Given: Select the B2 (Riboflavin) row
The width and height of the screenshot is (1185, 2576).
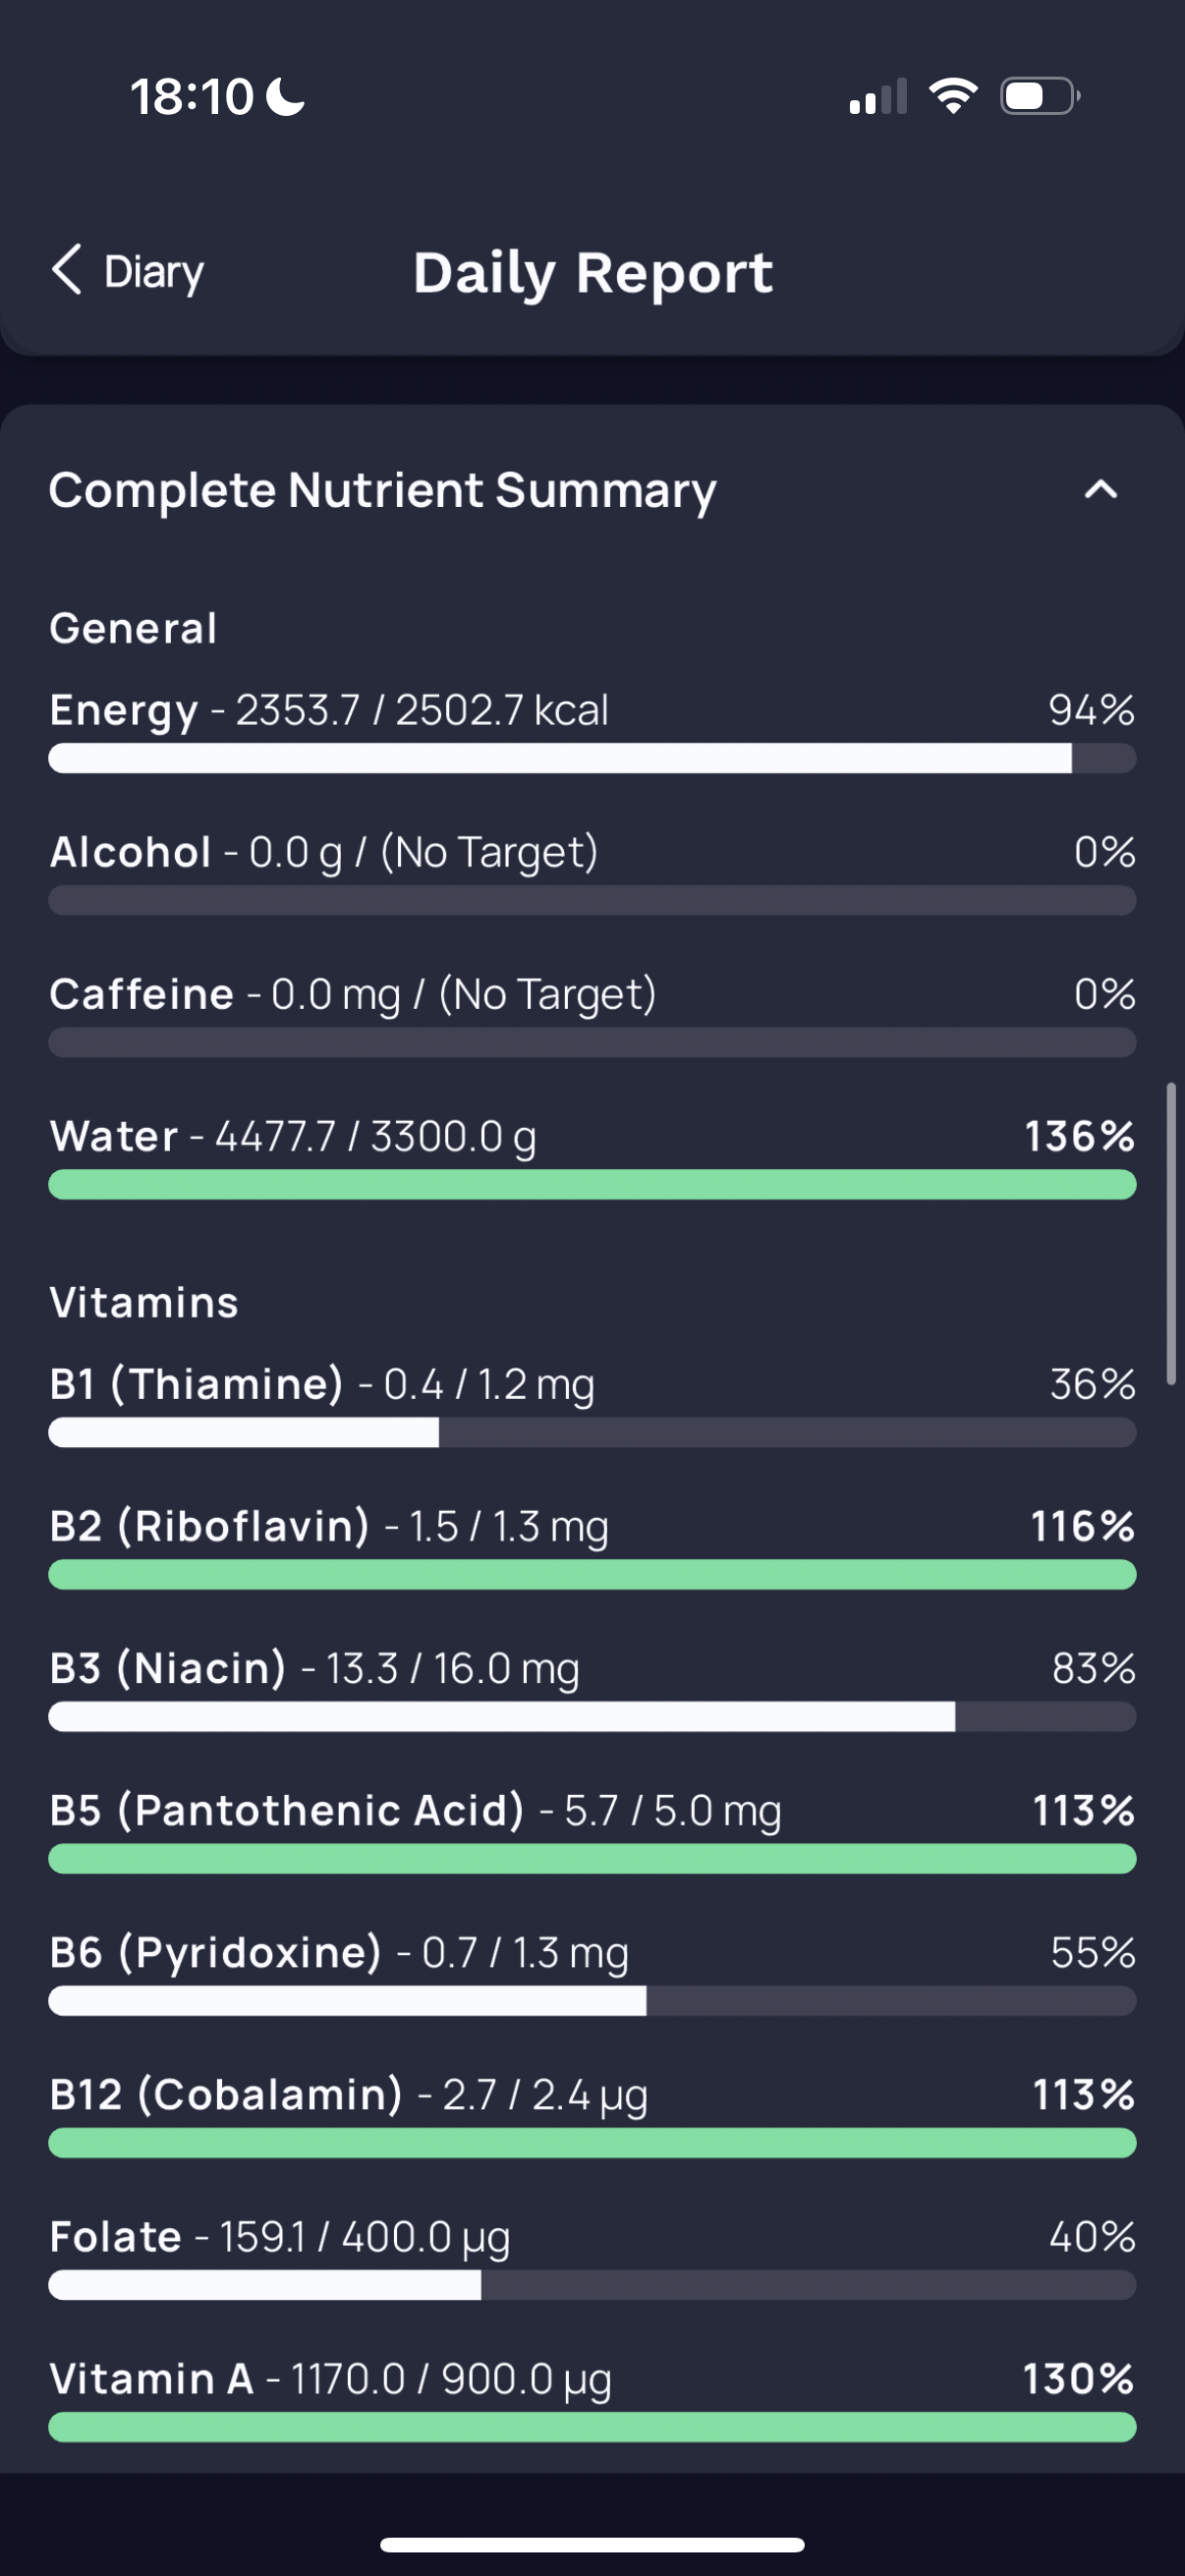Looking at the screenshot, I should click(592, 1546).
